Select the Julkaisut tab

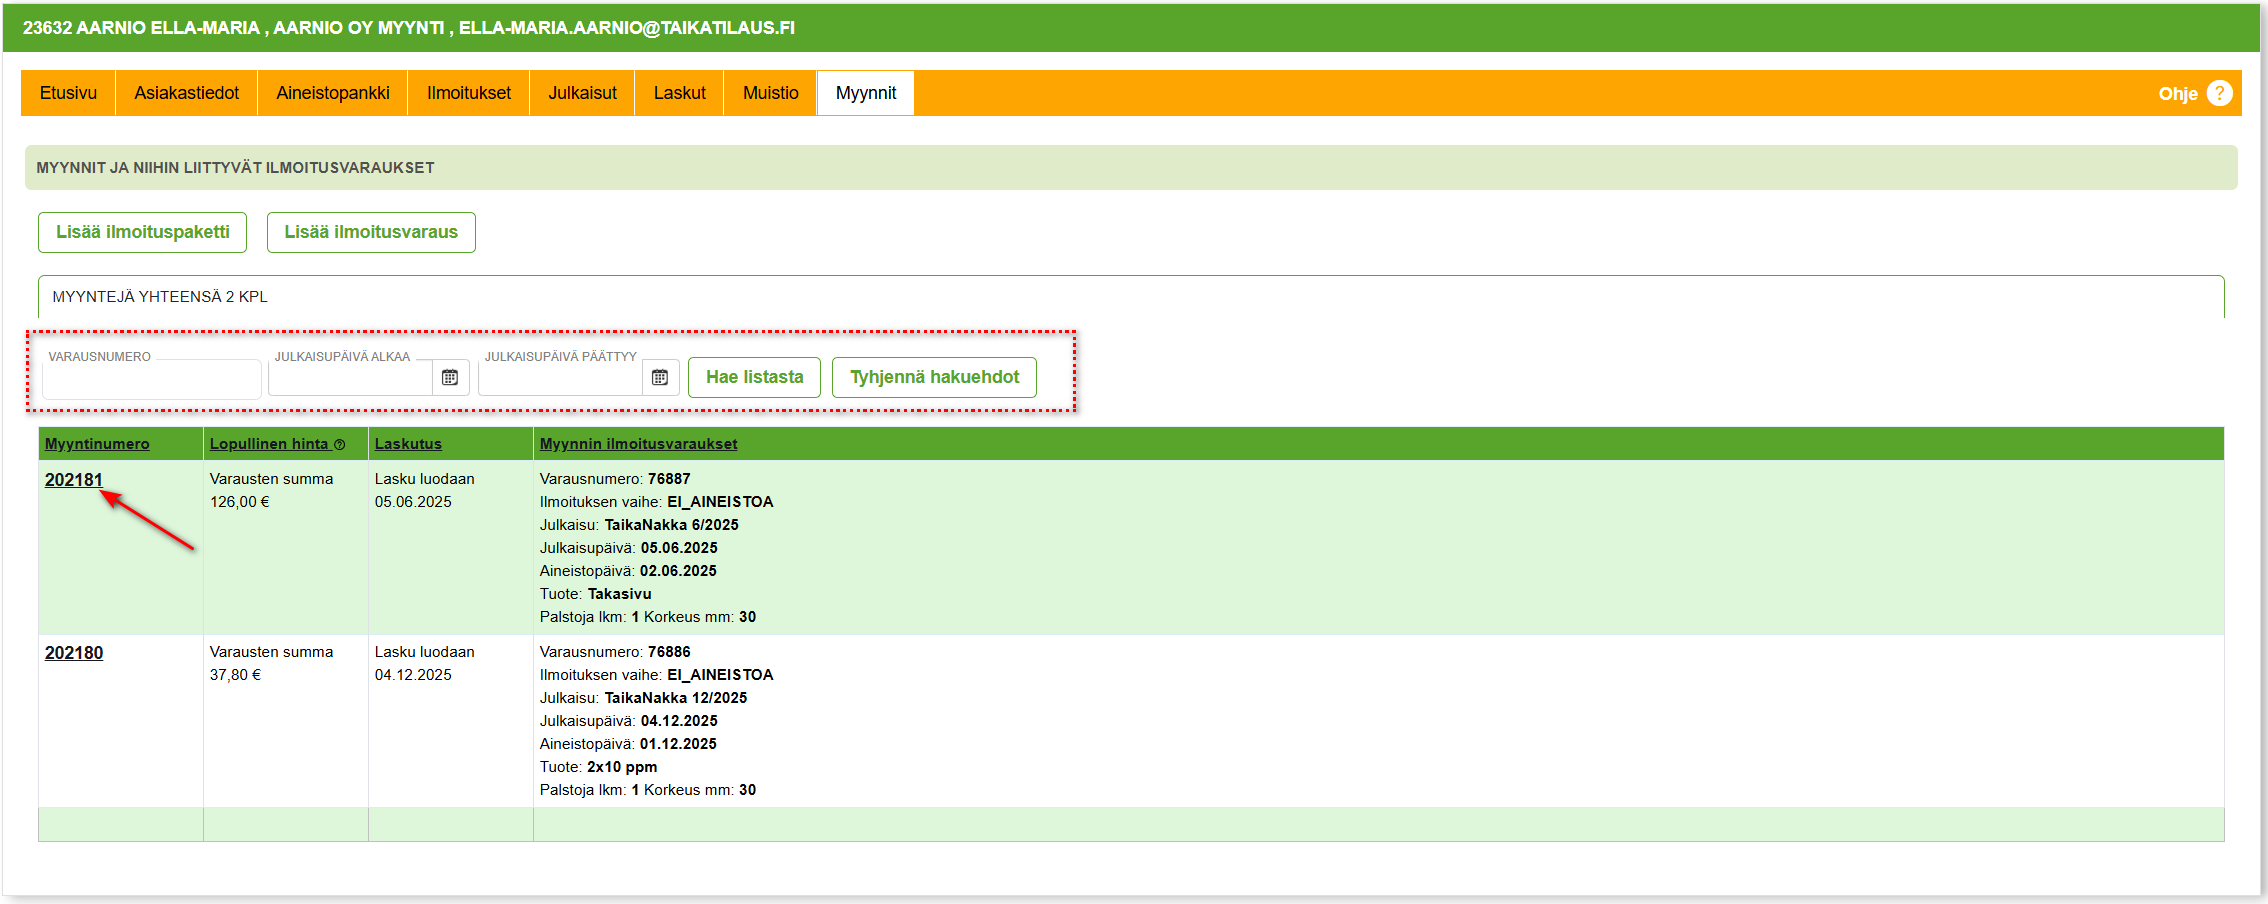click(x=582, y=93)
